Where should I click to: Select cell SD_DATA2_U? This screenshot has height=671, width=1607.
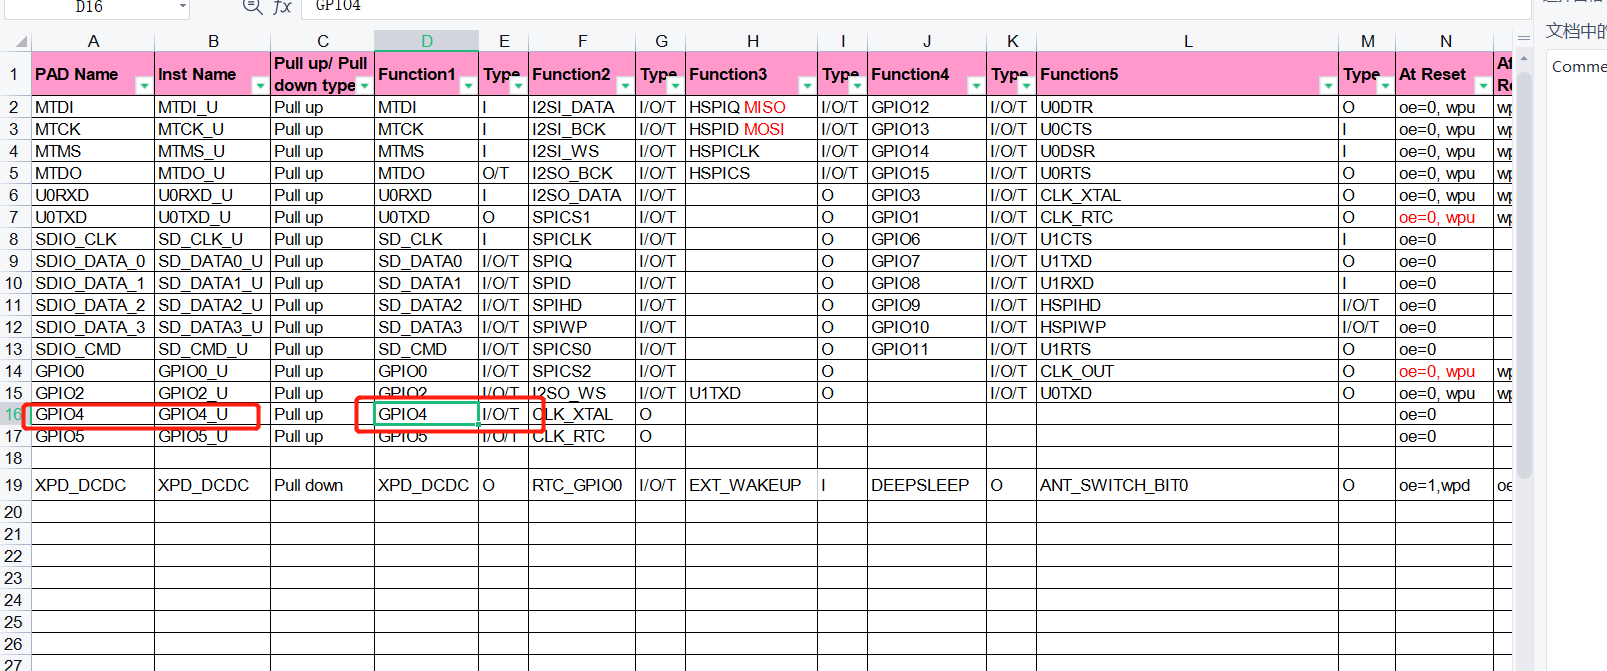(212, 305)
